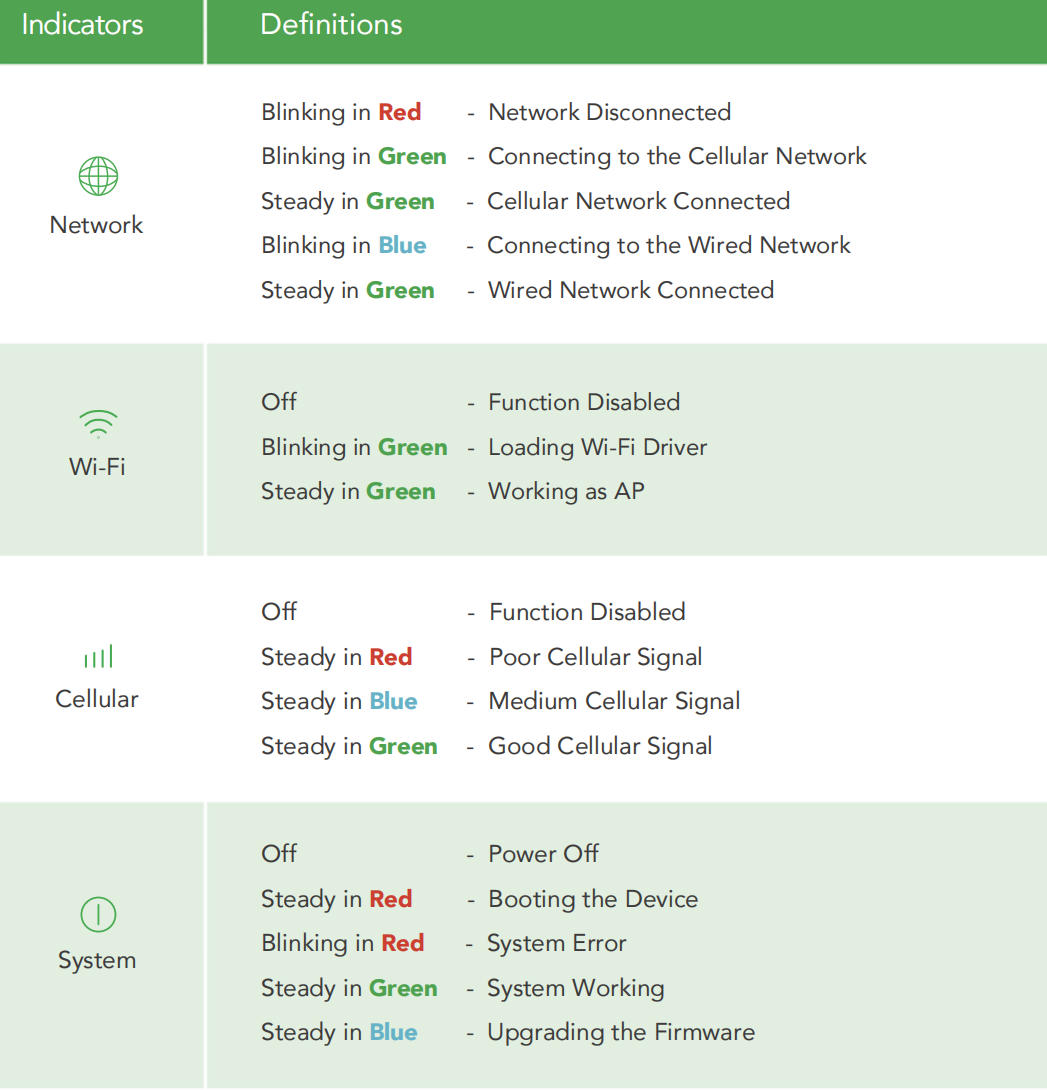1047x1090 pixels.
Task: Click the System indicator label
Action: click(97, 961)
